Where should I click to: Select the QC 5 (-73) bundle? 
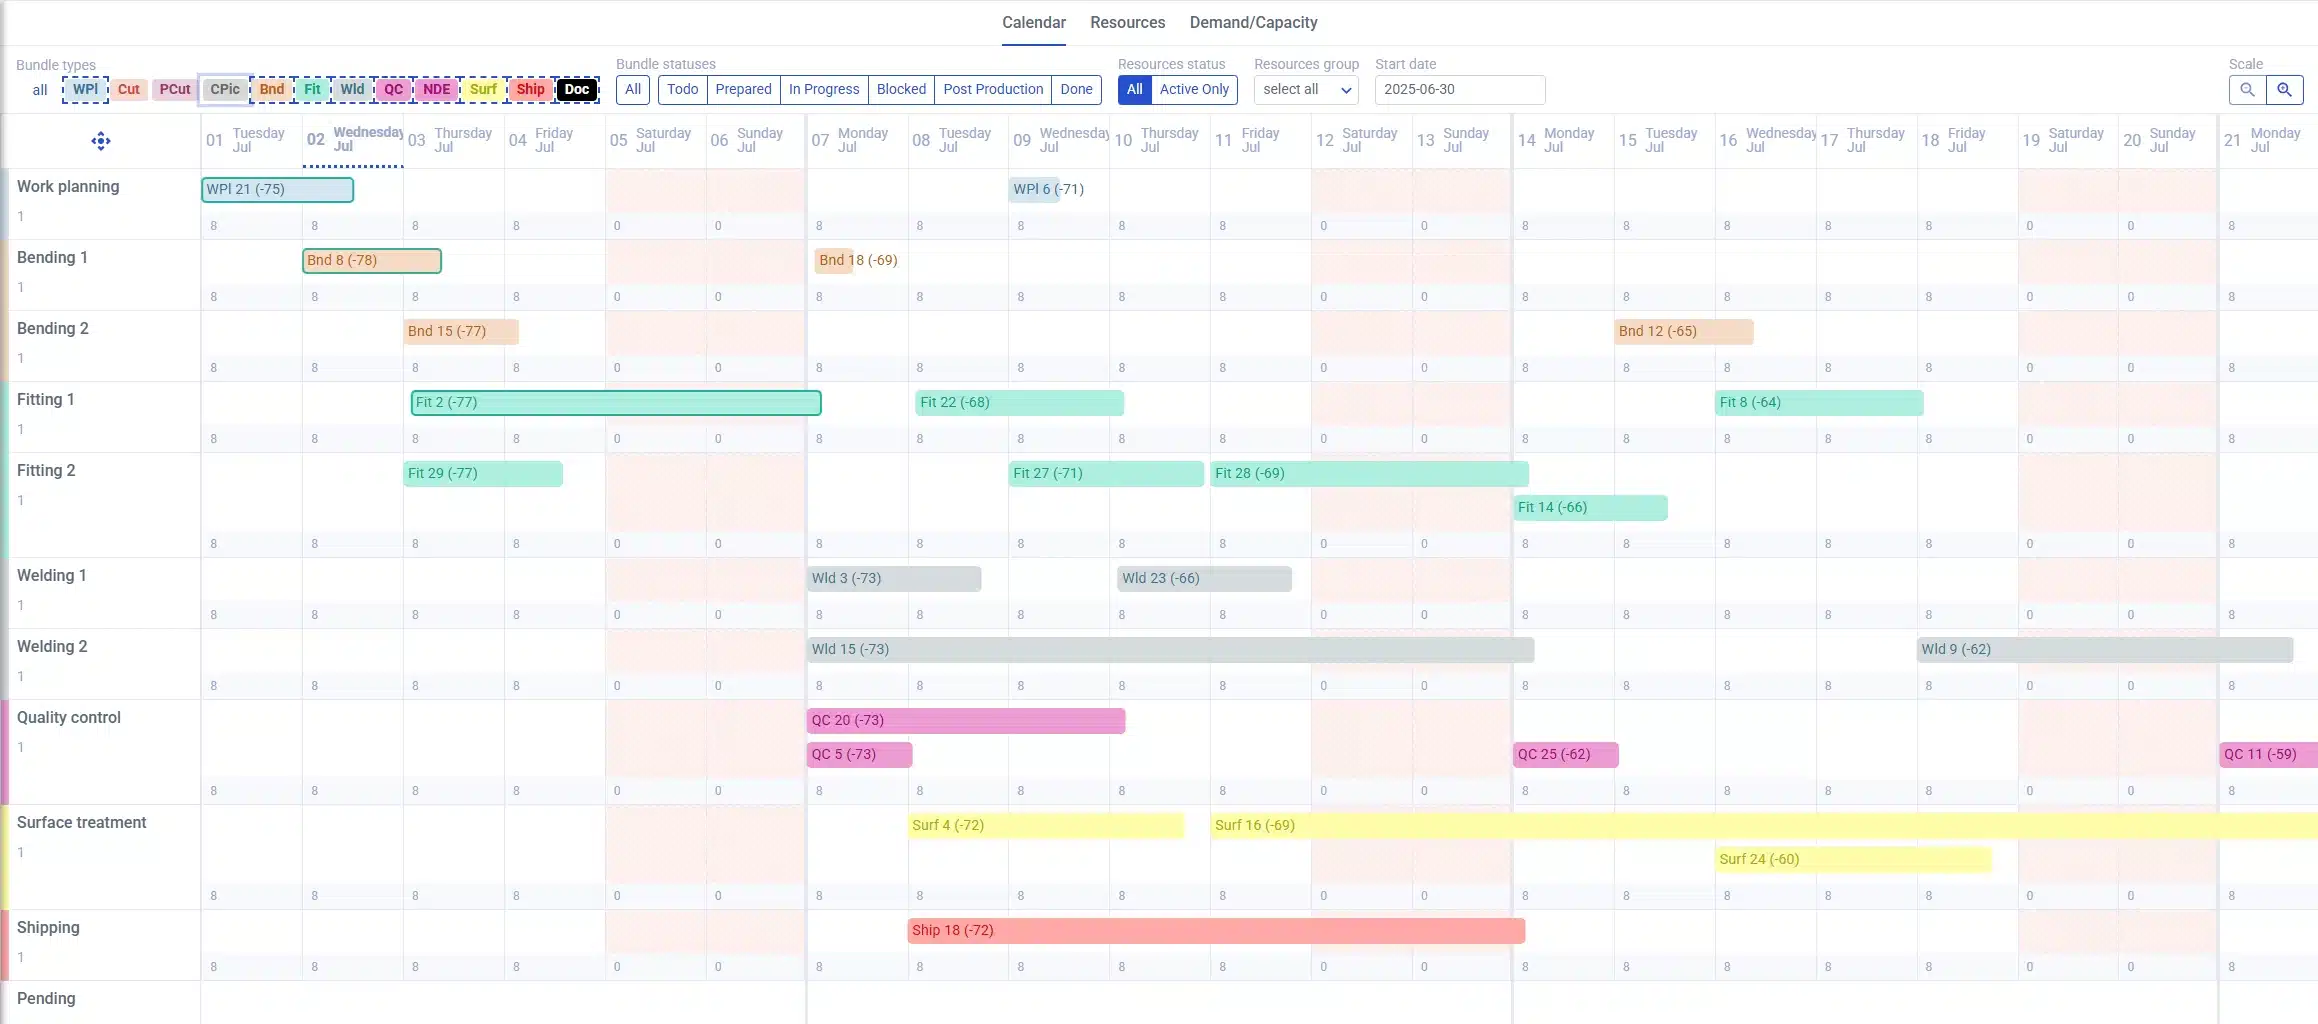point(860,755)
